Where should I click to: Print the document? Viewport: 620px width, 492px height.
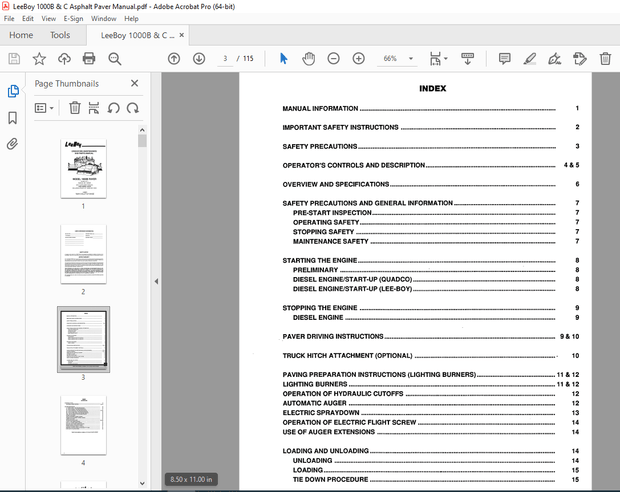89,59
